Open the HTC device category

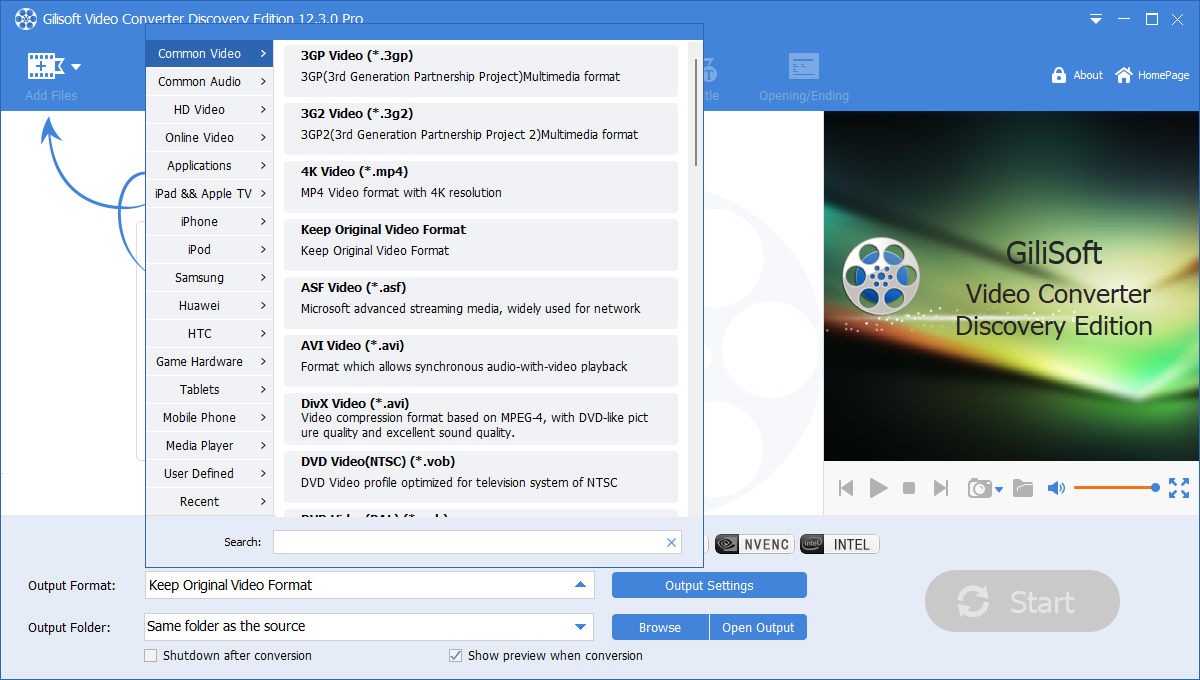click(210, 334)
